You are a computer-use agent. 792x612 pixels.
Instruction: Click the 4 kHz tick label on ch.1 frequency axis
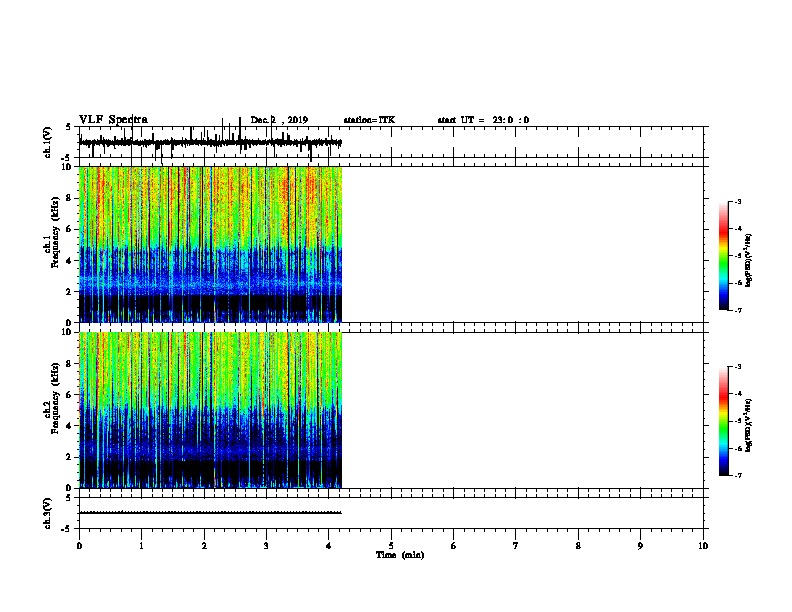pyautogui.click(x=70, y=261)
